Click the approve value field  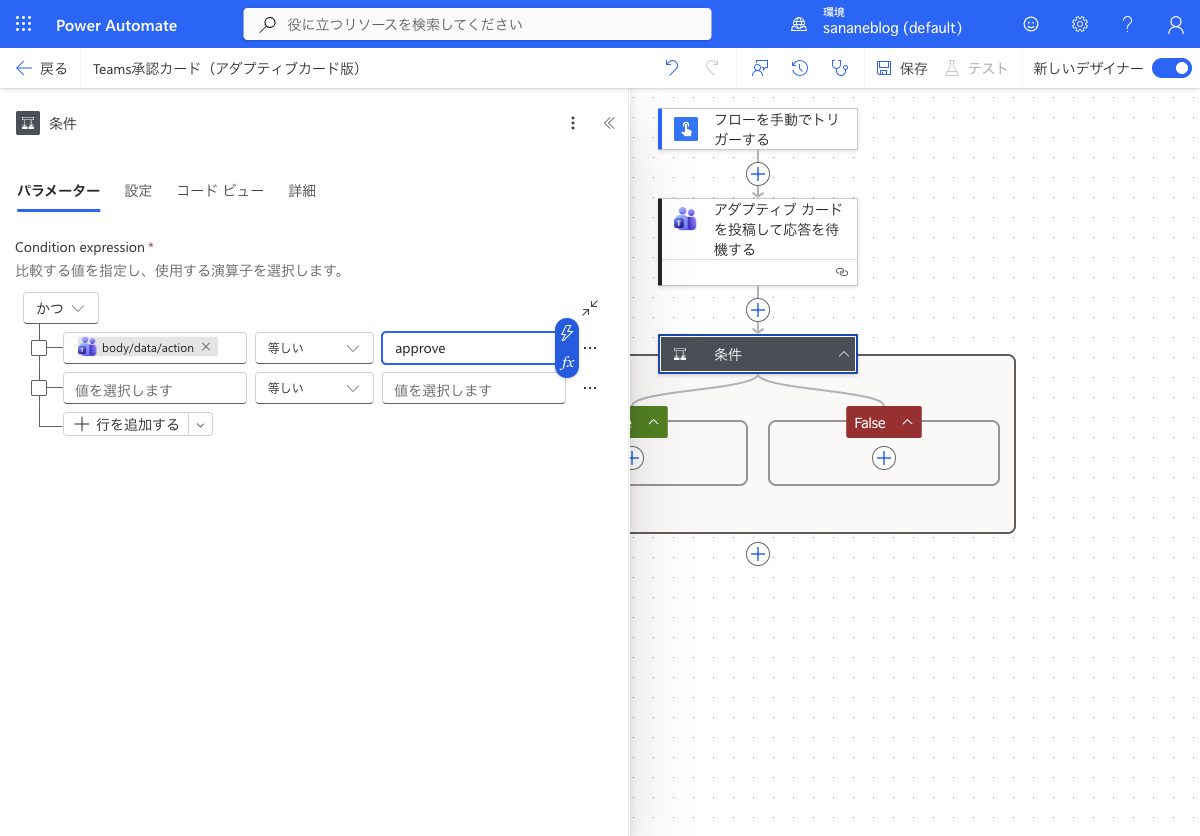click(x=468, y=348)
